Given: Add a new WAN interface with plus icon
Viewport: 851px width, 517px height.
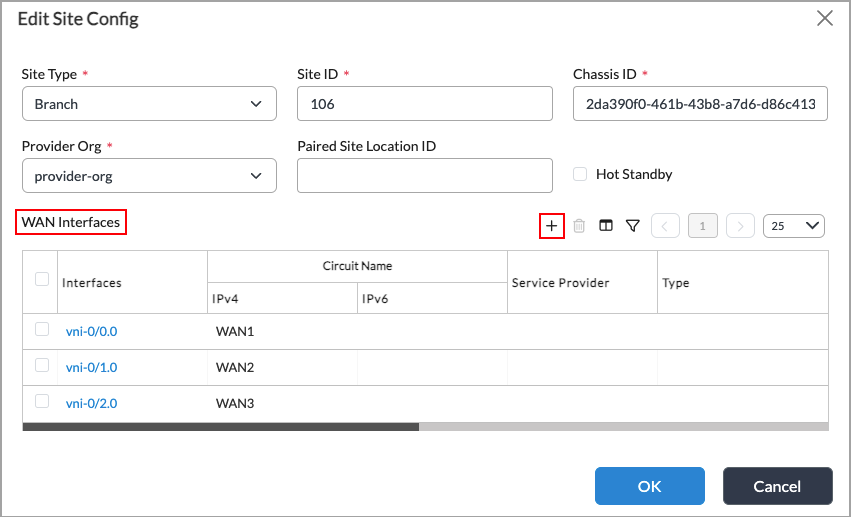Looking at the screenshot, I should click(x=551, y=226).
